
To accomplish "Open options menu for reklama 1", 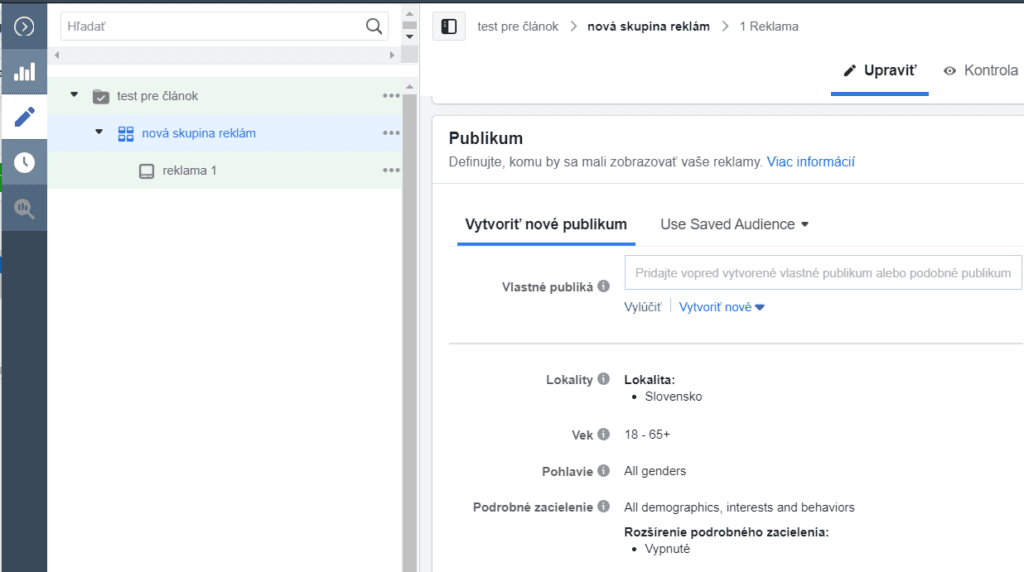I will pyautogui.click(x=391, y=170).
